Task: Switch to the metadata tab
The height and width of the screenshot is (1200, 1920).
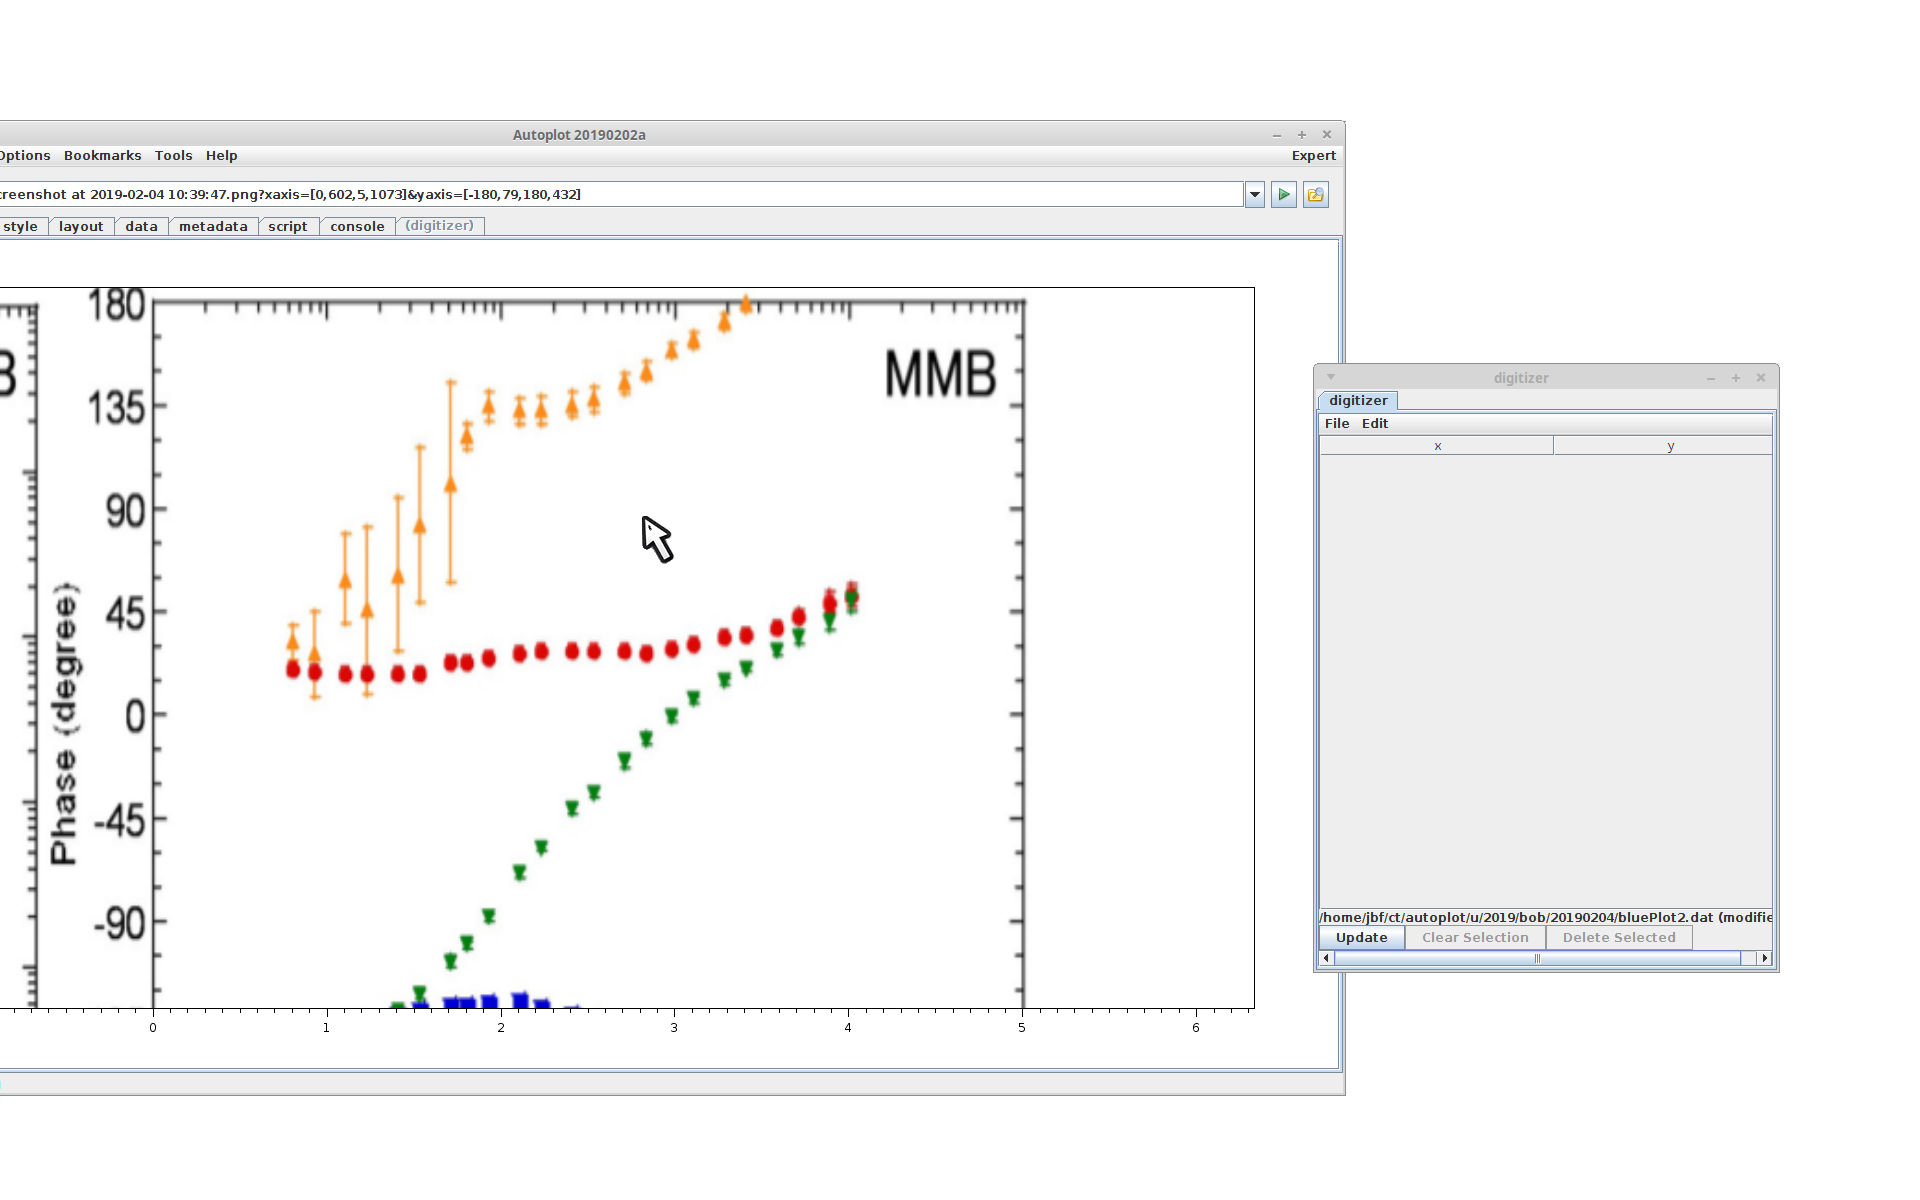Action: (x=213, y=227)
